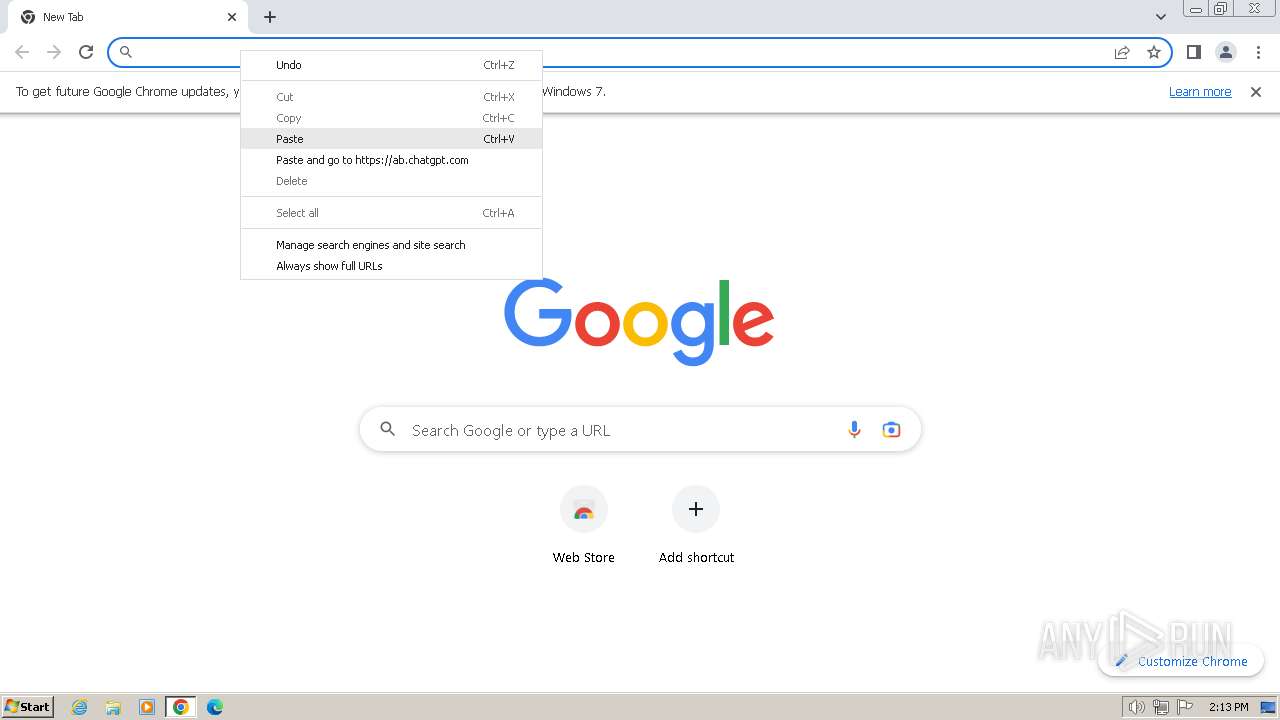Open the Web Store shortcut

pos(584,527)
